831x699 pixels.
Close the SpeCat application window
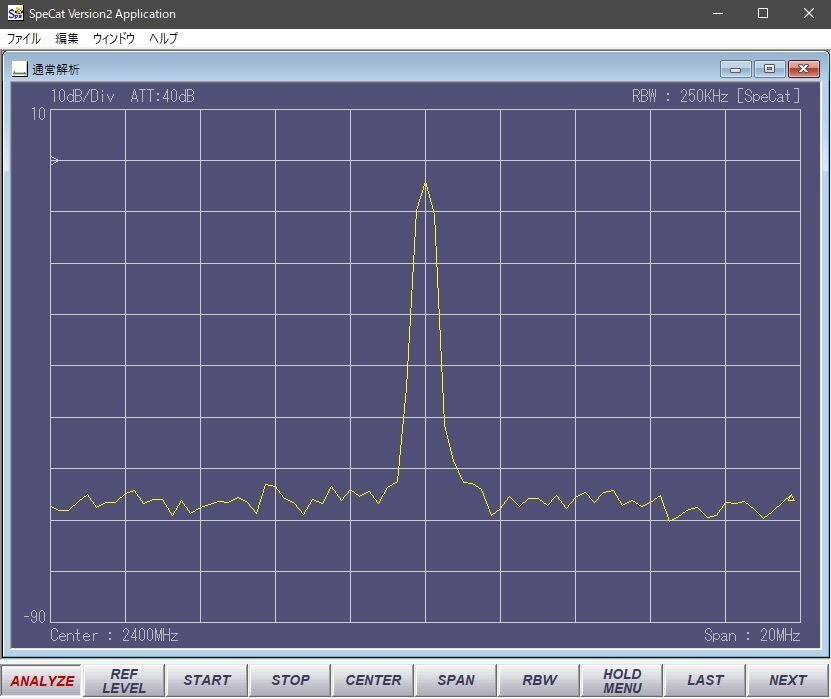point(809,13)
